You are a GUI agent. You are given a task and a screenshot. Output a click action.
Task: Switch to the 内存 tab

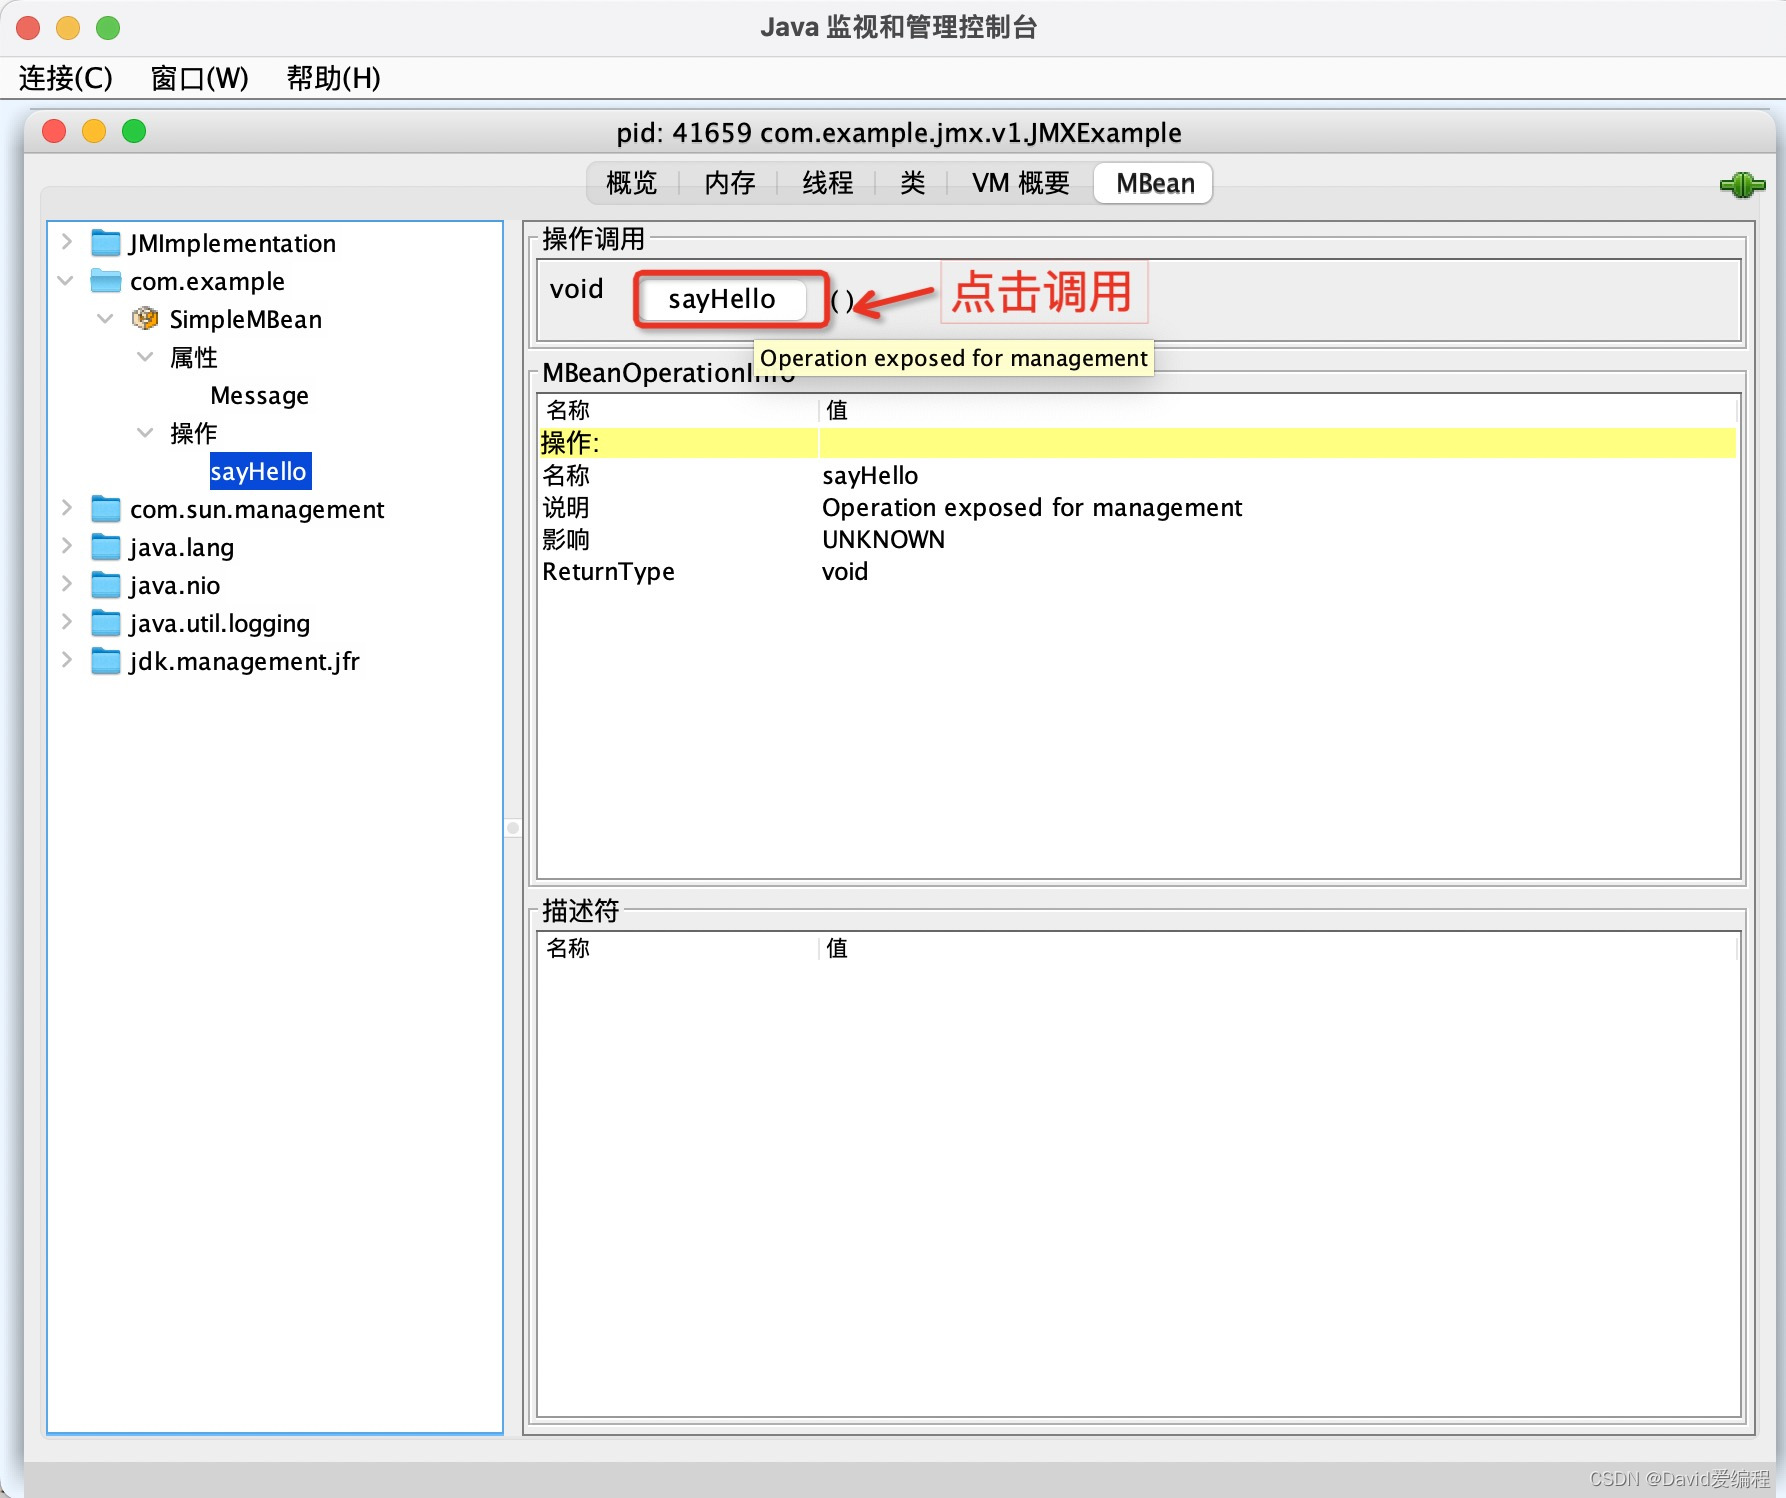[x=729, y=183]
